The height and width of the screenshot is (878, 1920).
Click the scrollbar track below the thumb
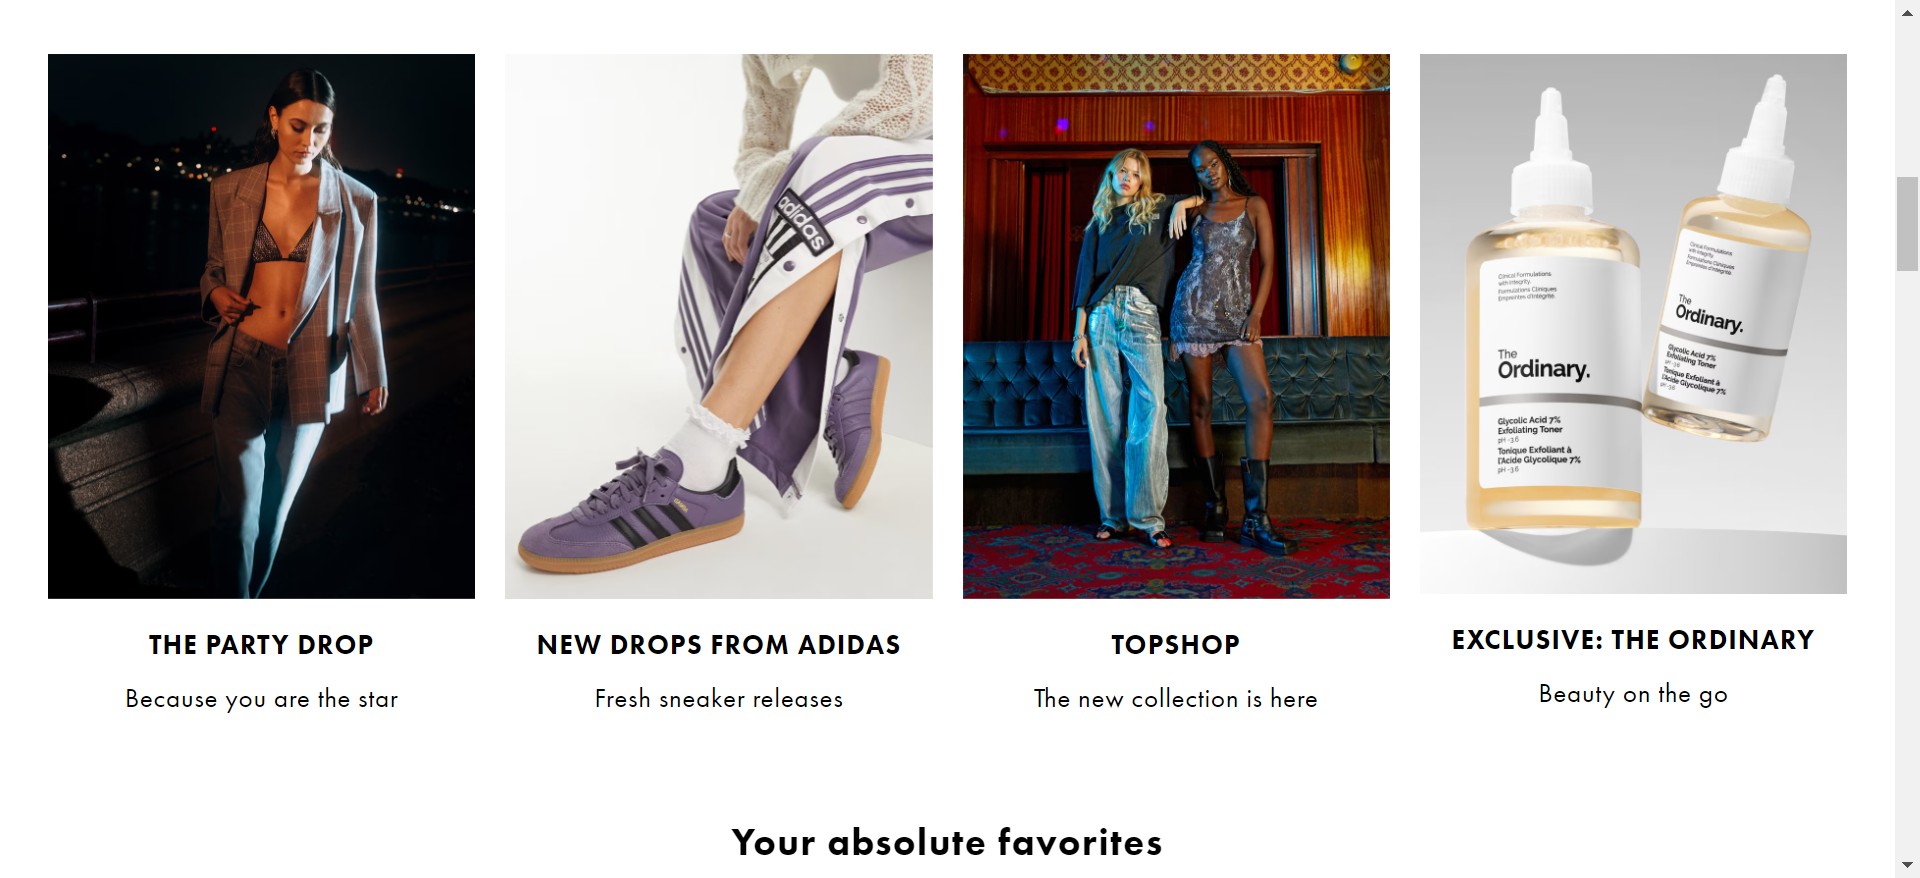1907,560
